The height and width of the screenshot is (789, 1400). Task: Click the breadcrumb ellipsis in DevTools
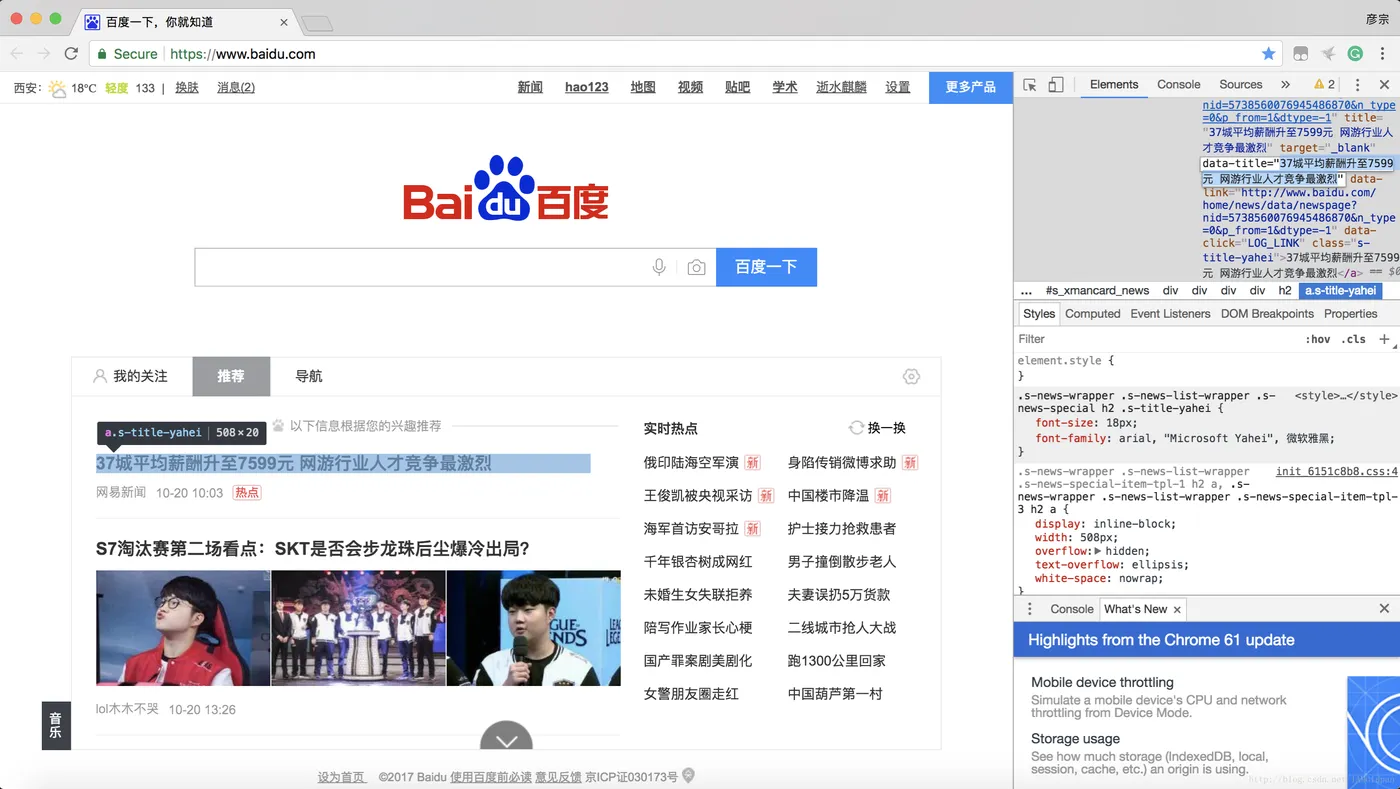pos(1026,291)
